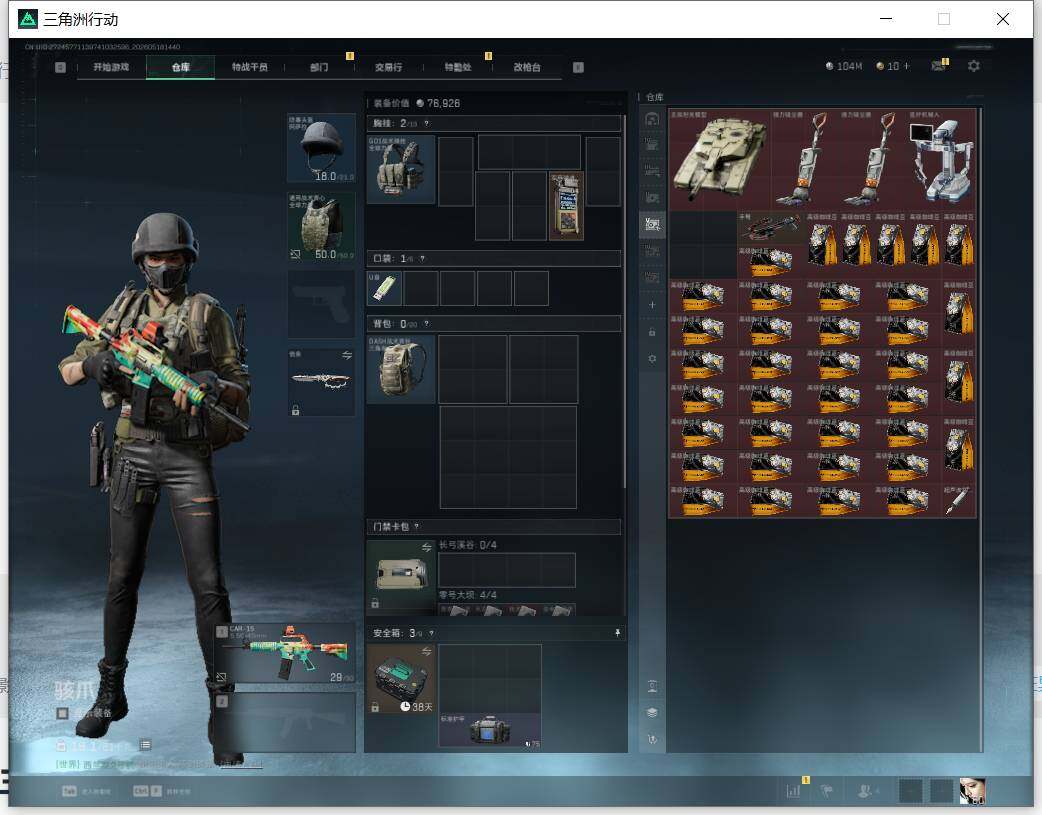Swap the knife using its swap arrows

347,356
